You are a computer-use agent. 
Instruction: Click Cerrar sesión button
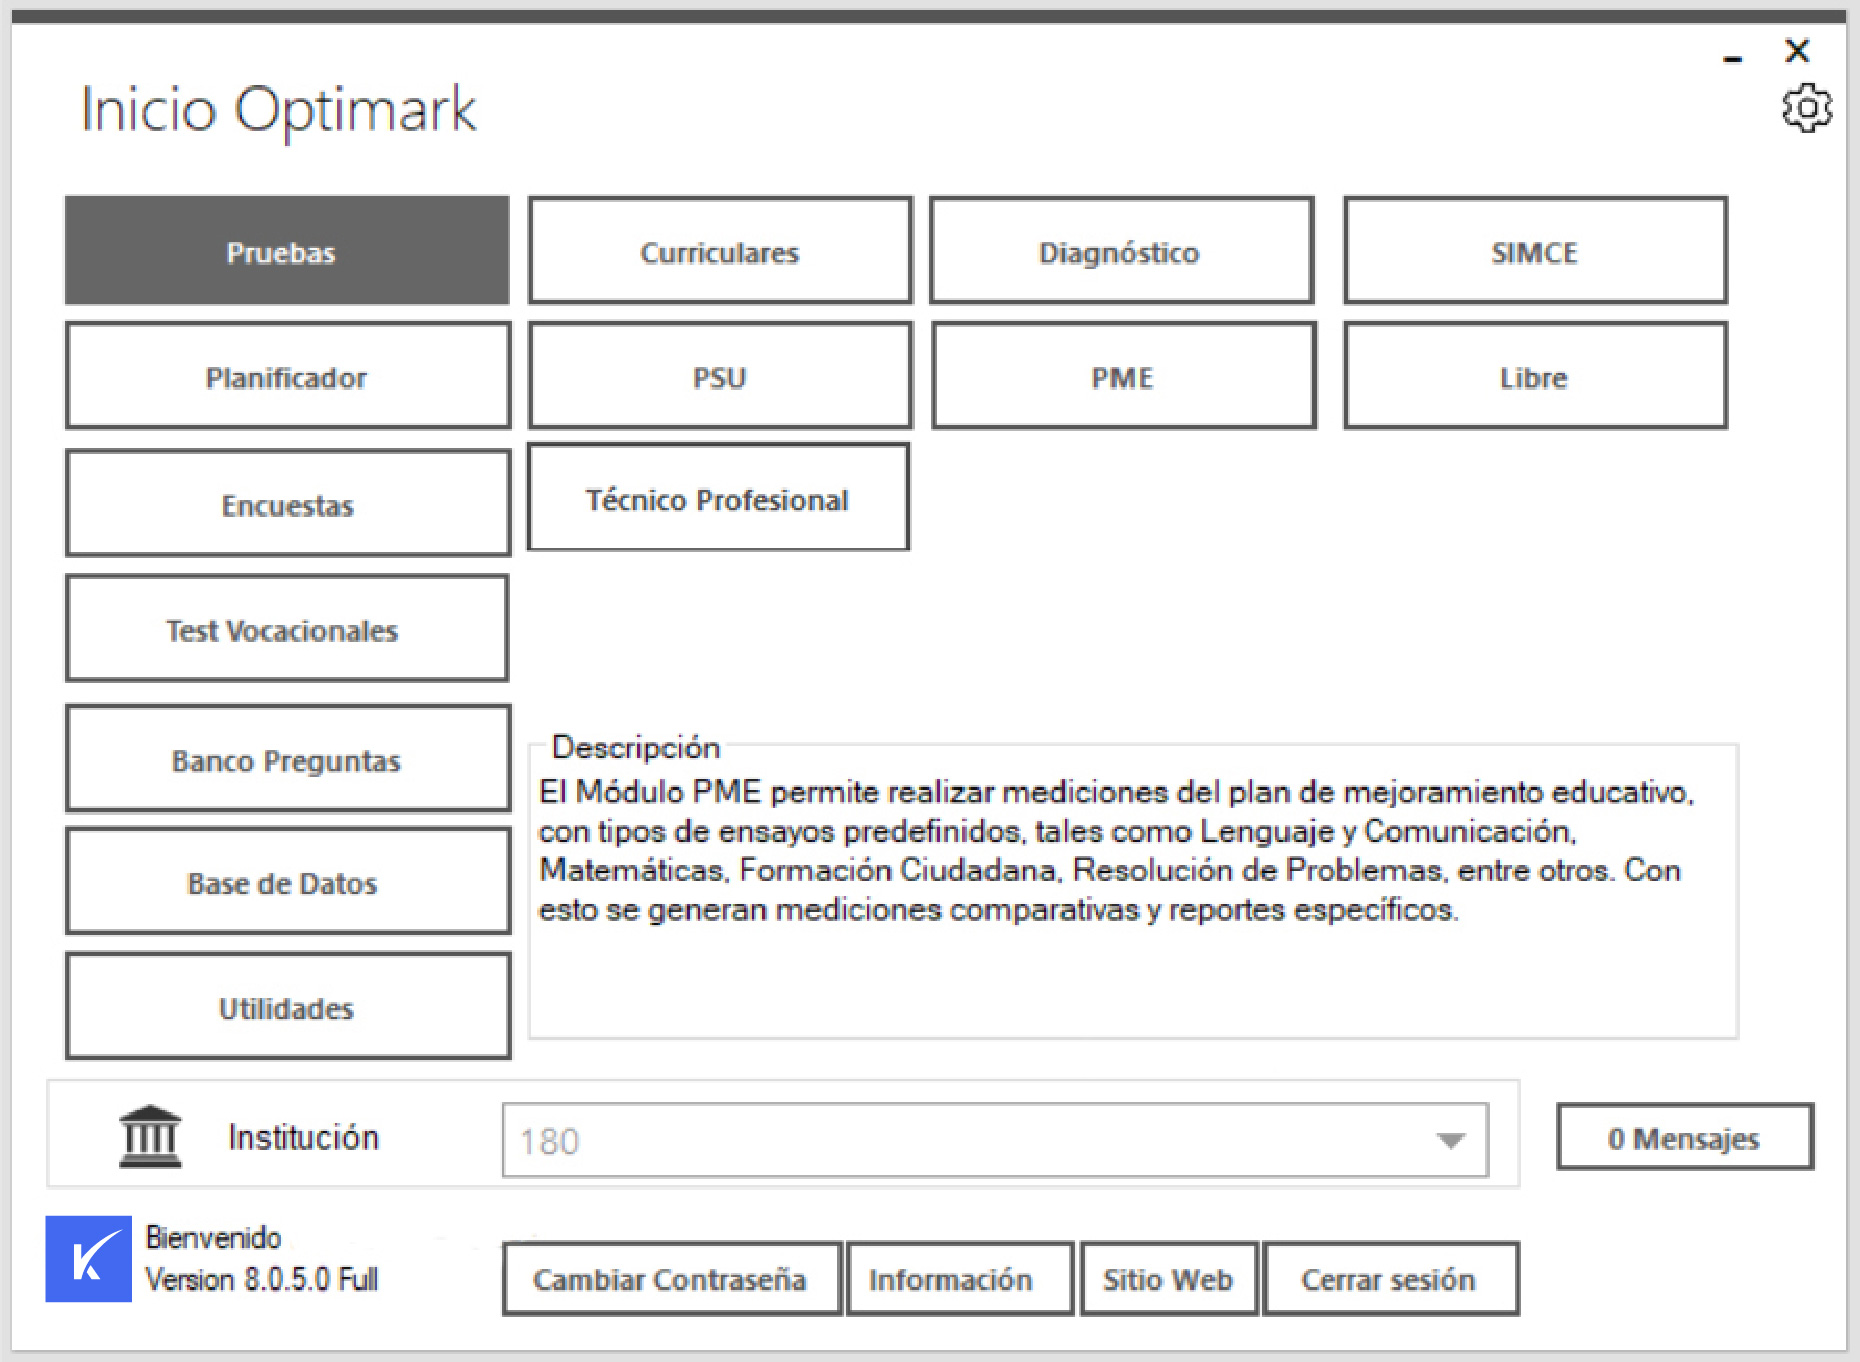[1390, 1279]
